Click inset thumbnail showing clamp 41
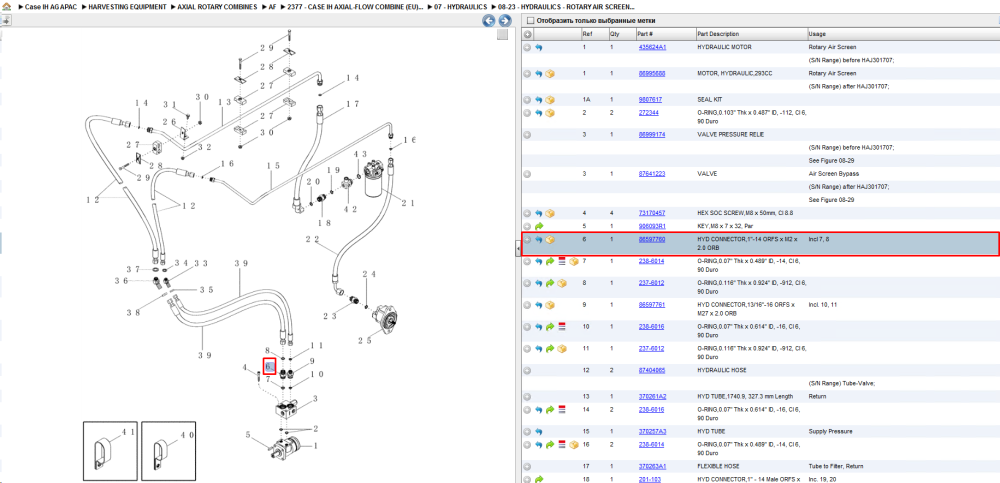This screenshot has width=1000, height=483. [x=110, y=450]
